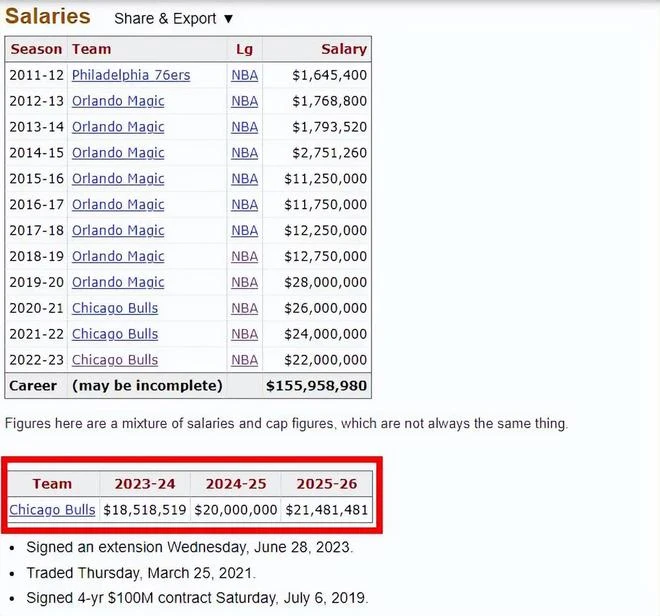Viewport: 660px width, 616px height.
Task: Sort table by Lg column header
Action: coord(244,49)
